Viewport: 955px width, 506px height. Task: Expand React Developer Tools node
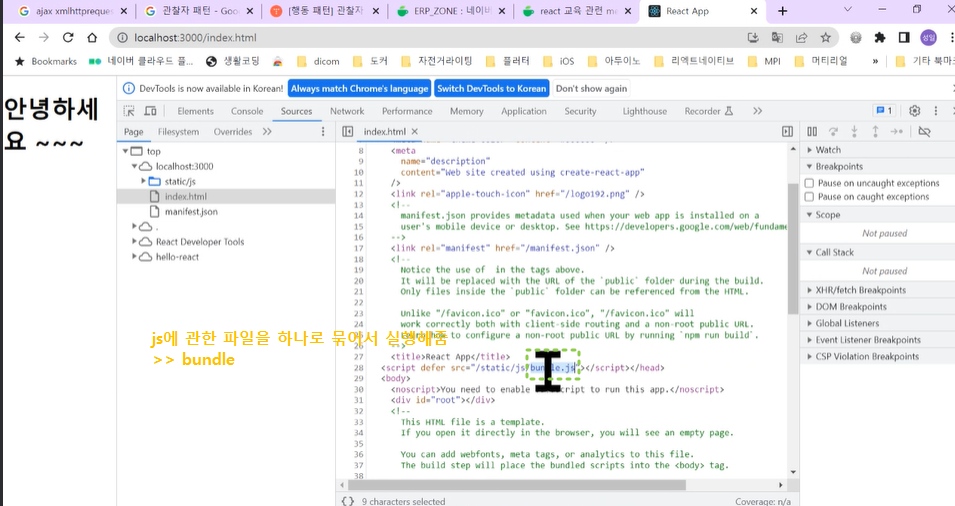pyautogui.click(x=134, y=241)
